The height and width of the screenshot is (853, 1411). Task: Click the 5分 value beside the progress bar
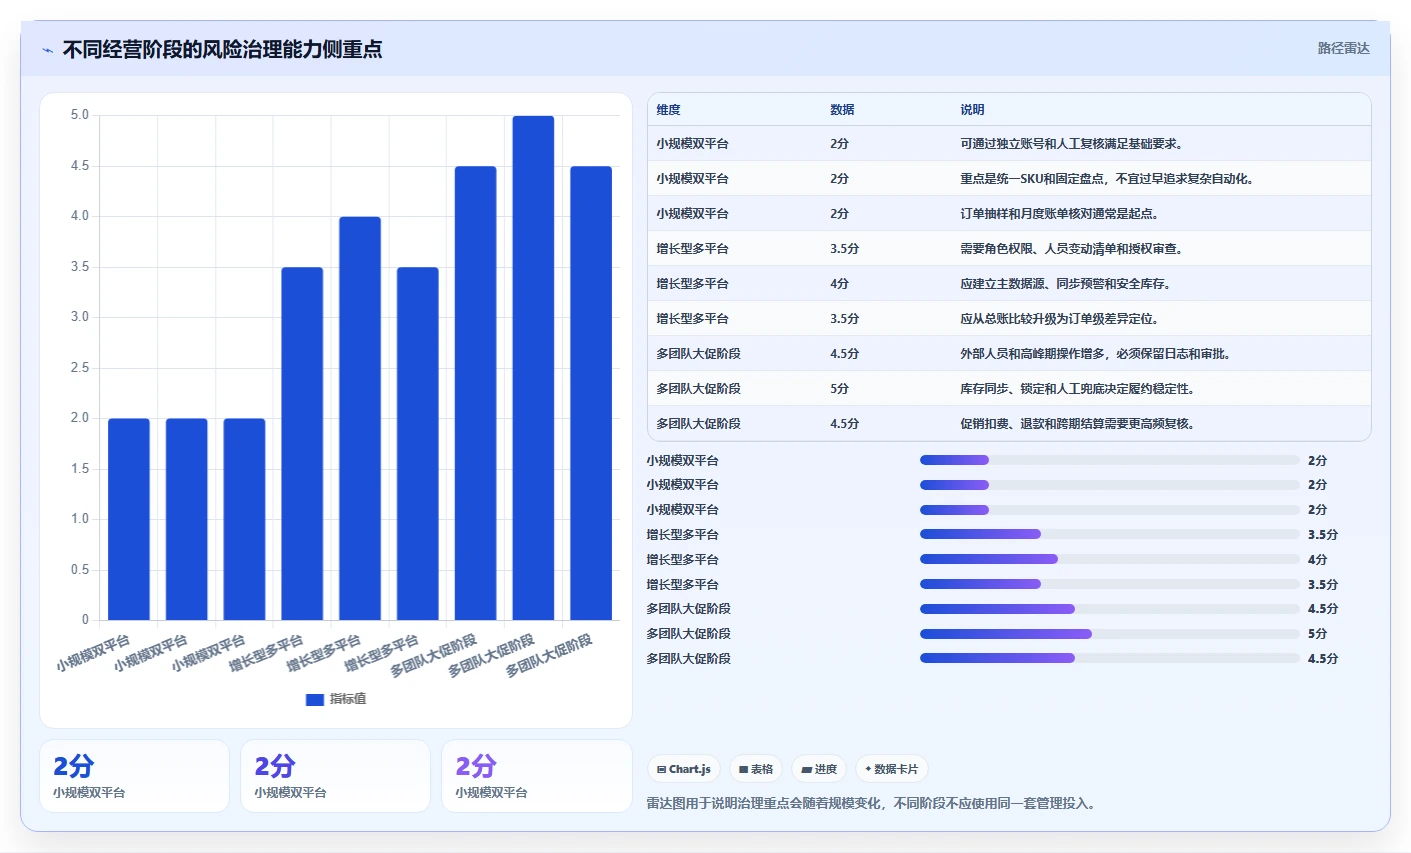click(x=1317, y=634)
